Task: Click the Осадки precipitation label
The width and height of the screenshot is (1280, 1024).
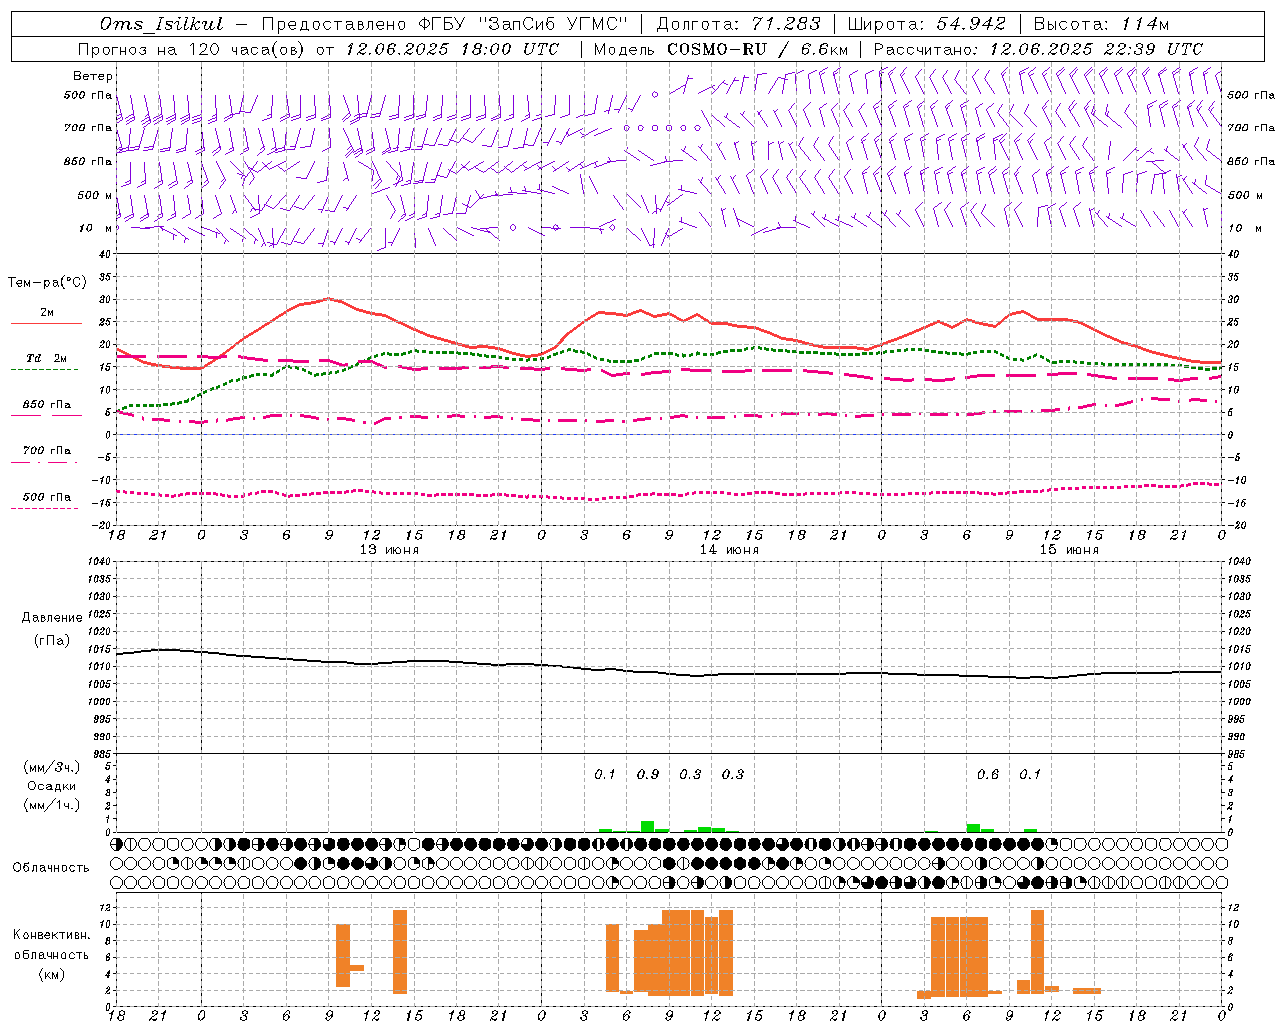Action: pyautogui.click(x=52, y=786)
